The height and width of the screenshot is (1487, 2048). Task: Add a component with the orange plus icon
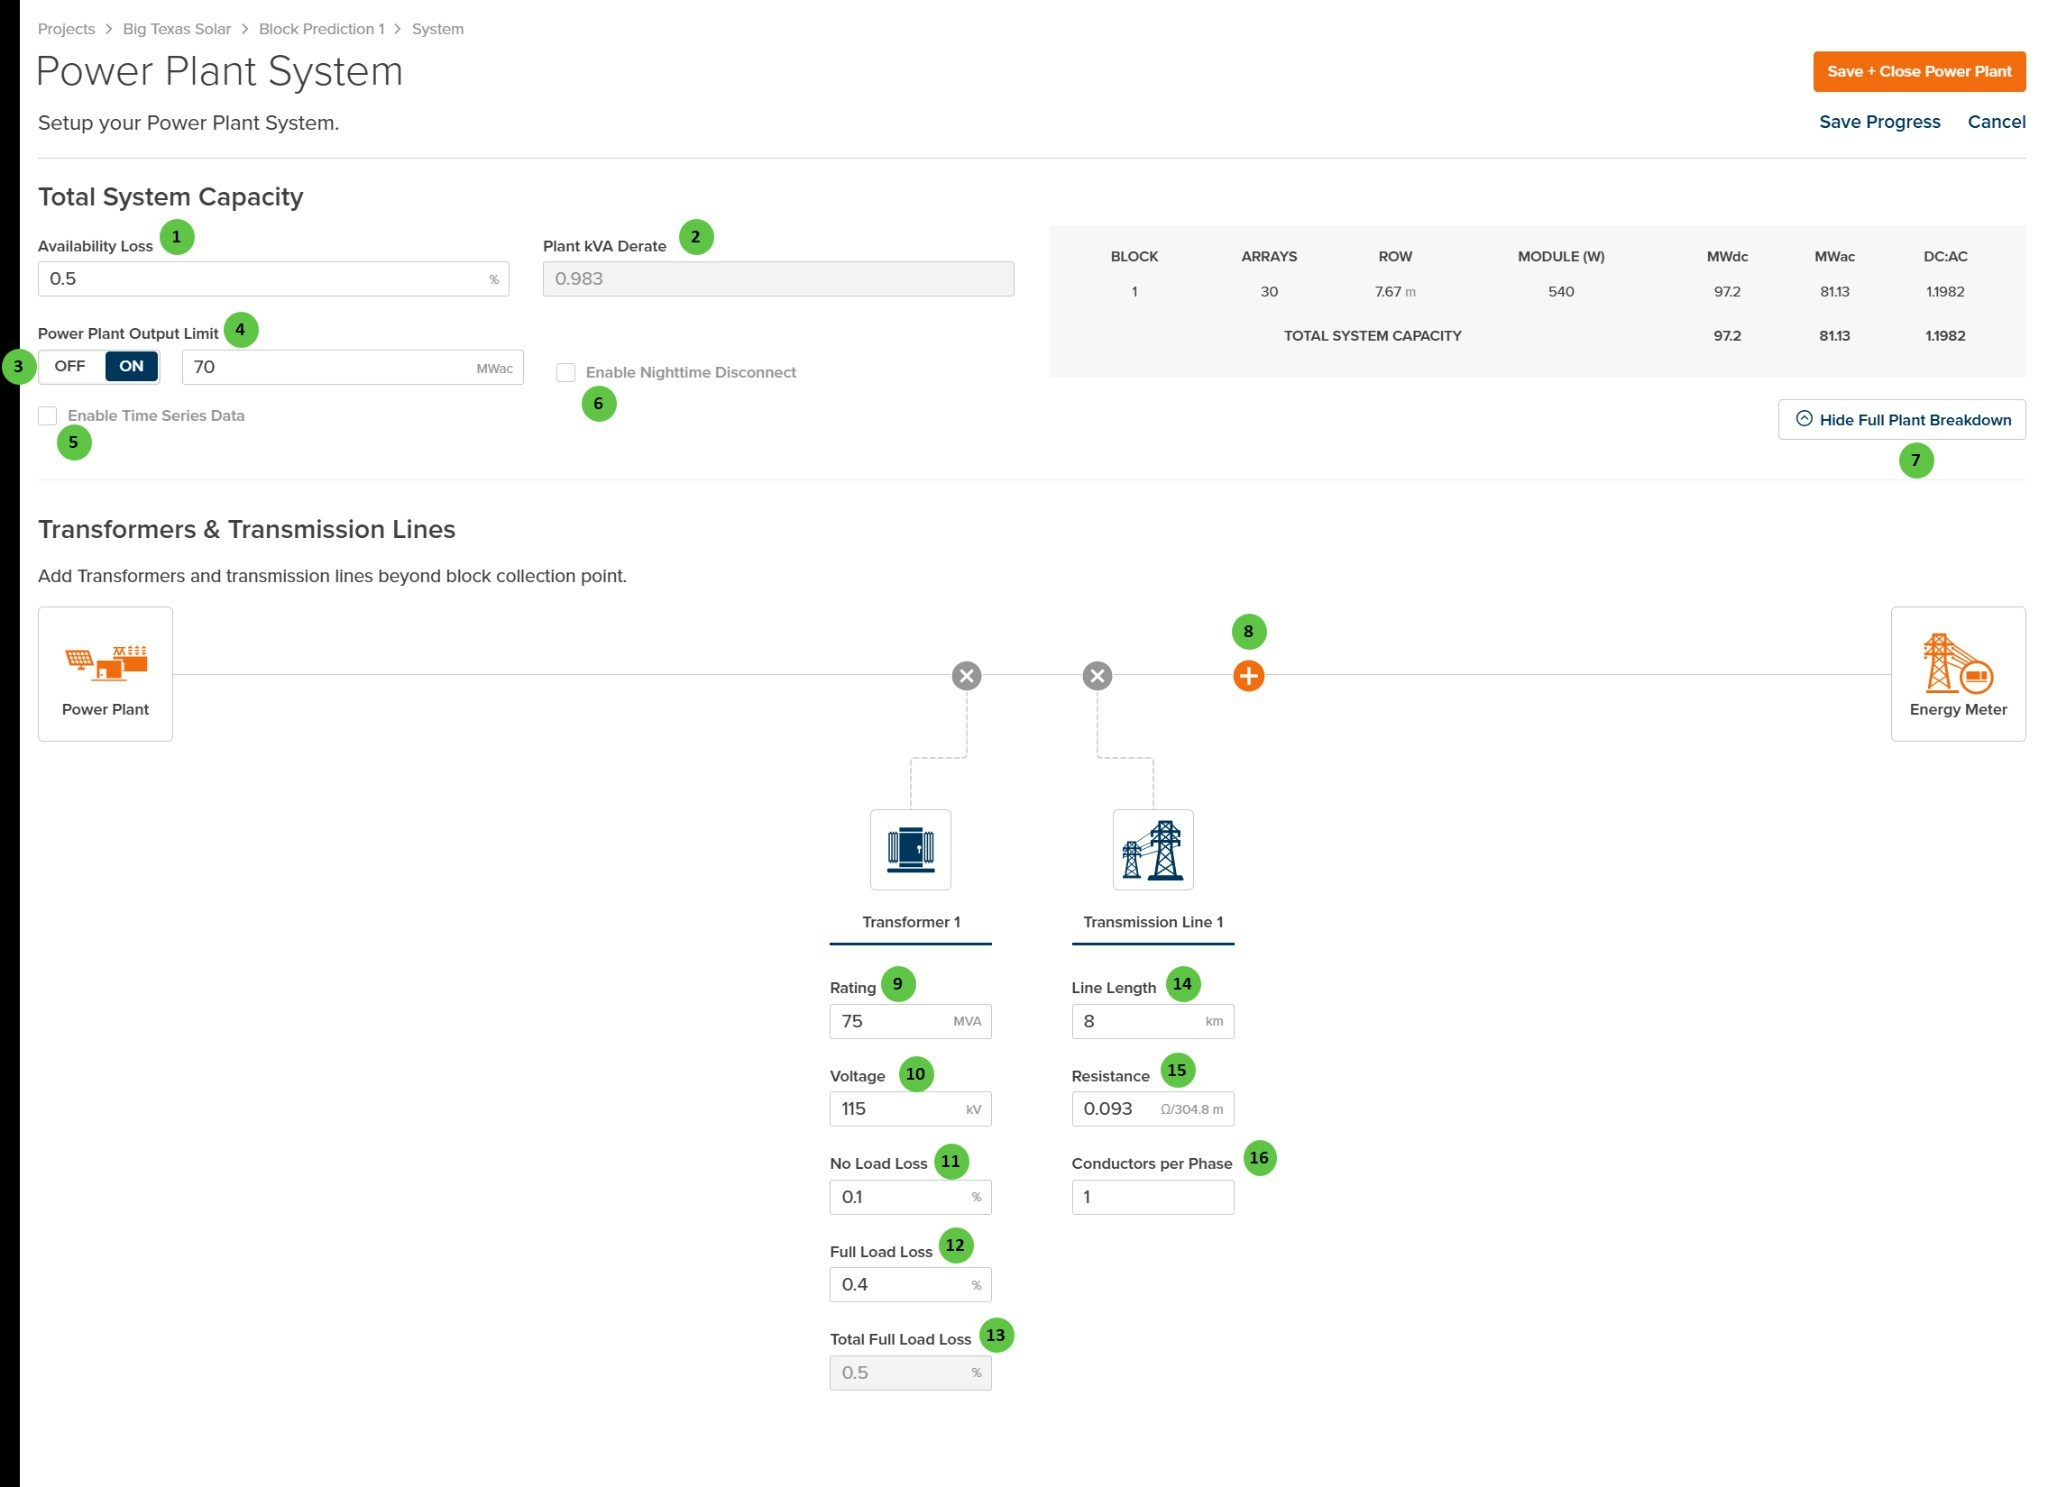point(1248,676)
